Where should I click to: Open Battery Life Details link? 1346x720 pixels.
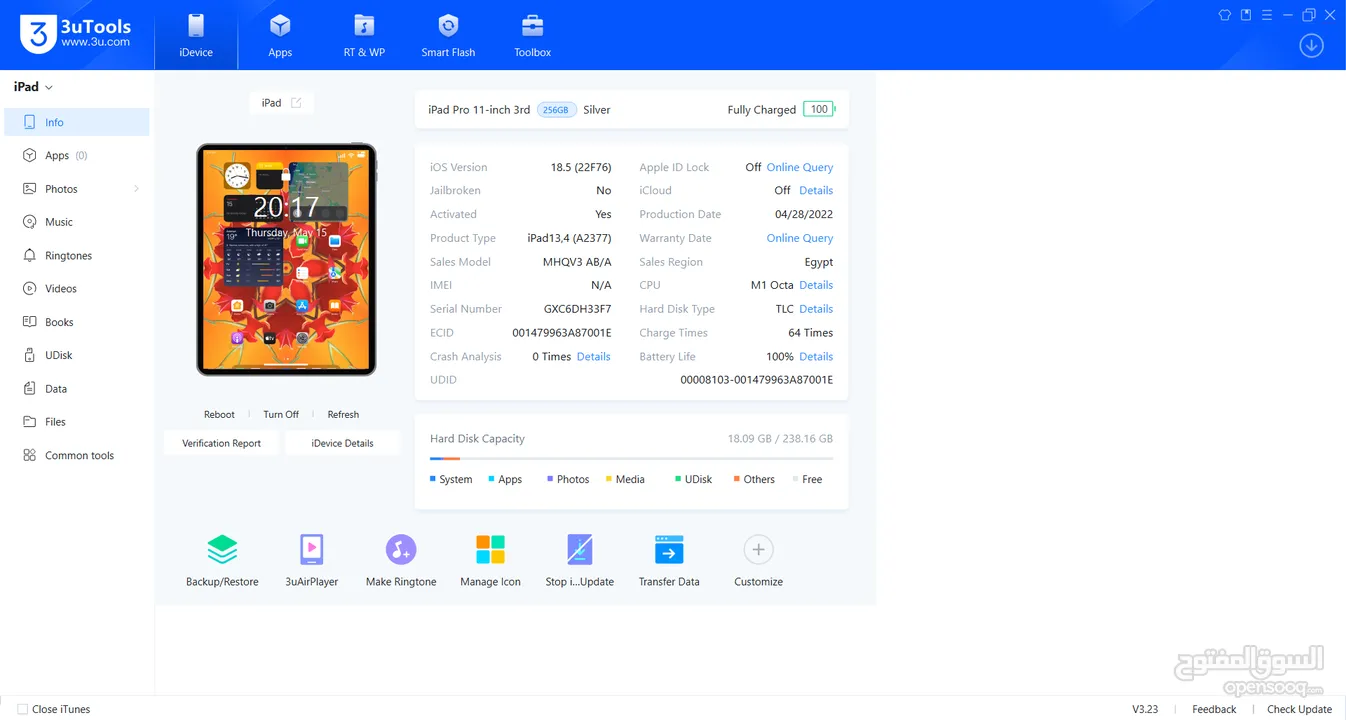point(816,356)
